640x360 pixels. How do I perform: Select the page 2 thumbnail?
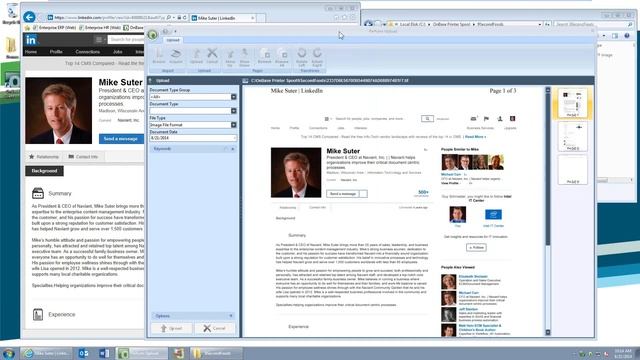click(x=573, y=136)
